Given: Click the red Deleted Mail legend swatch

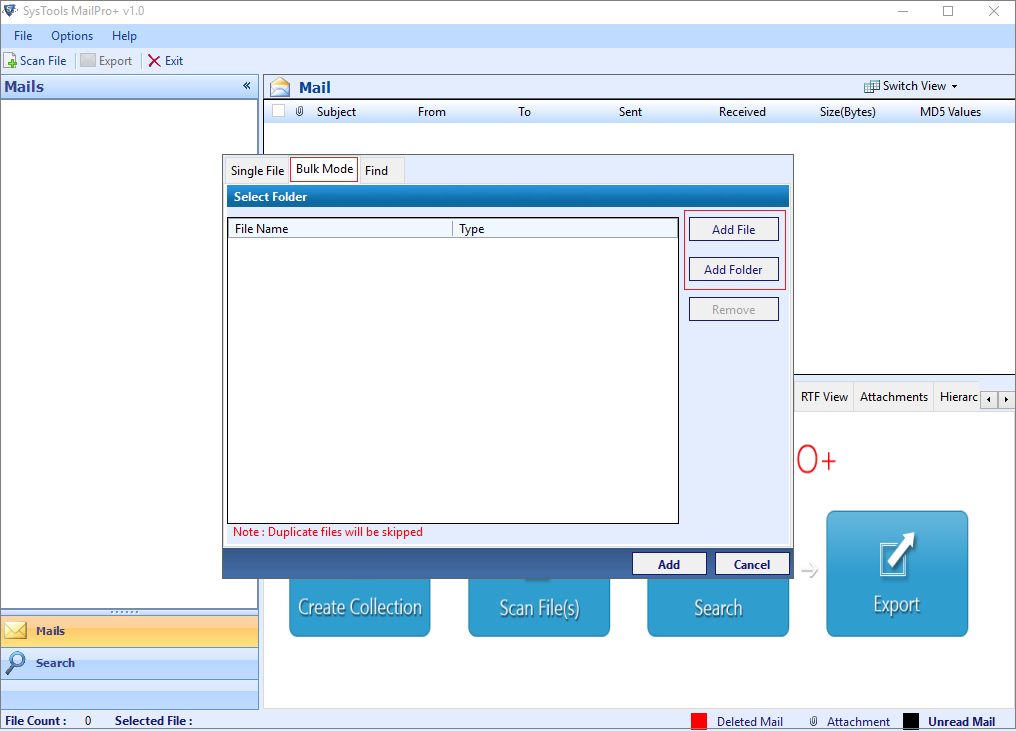Looking at the screenshot, I should tap(699, 721).
